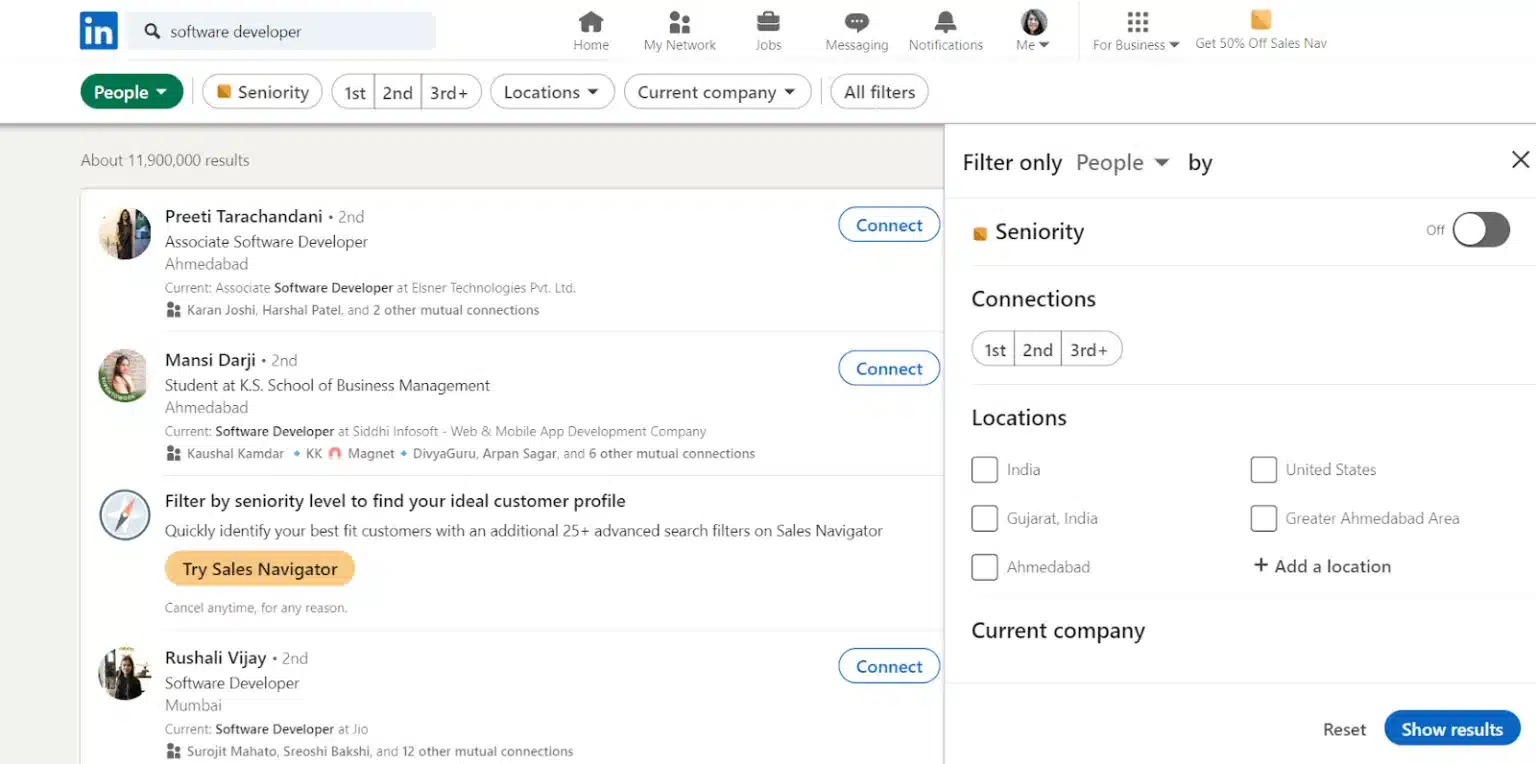The image size is (1536, 764).
Task: Click the premium icon beside Seniority in panel
Action: coord(980,233)
